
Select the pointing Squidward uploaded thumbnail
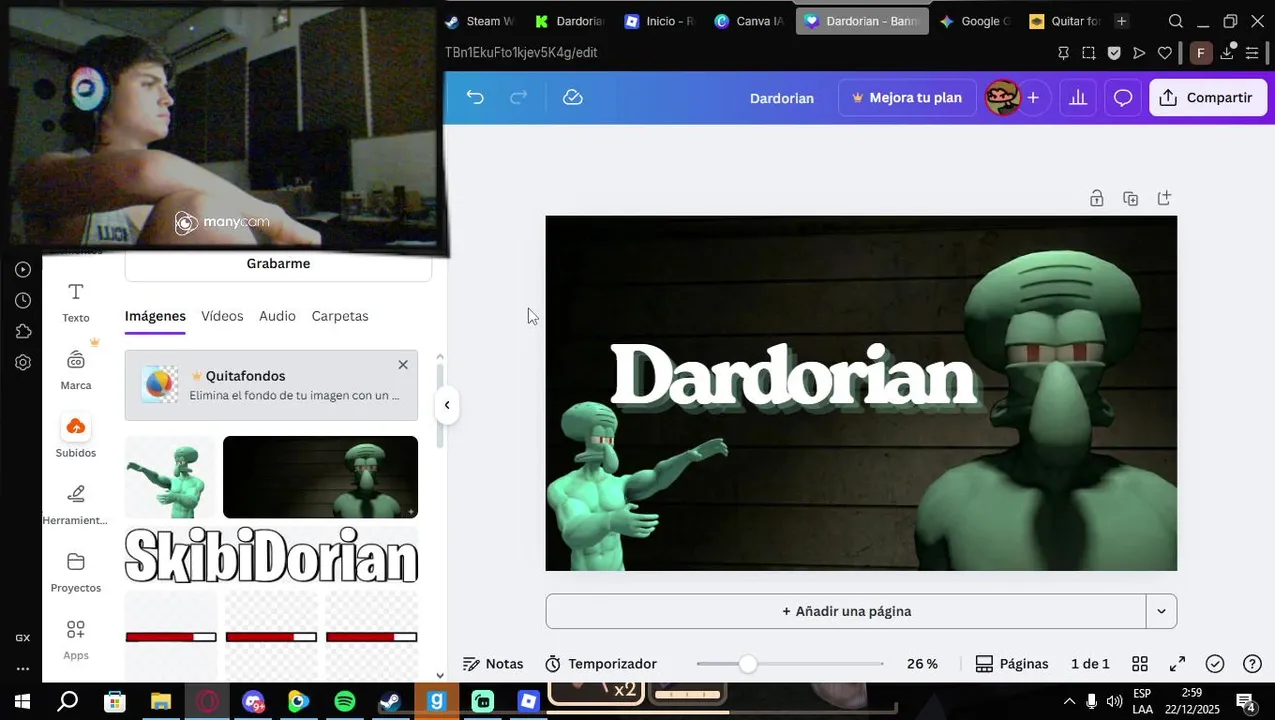point(170,477)
